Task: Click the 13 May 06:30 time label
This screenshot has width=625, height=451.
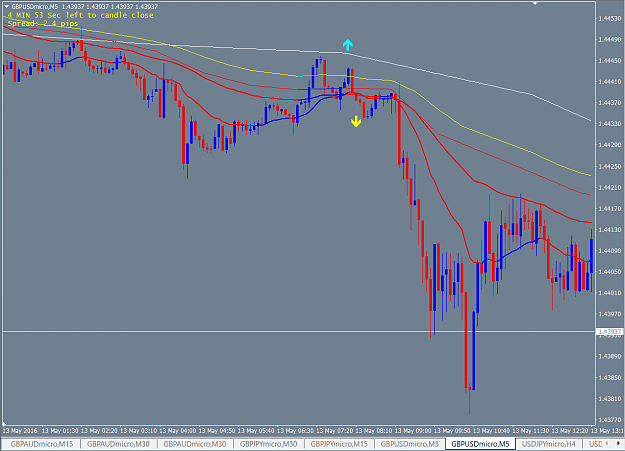Action: tap(295, 431)
